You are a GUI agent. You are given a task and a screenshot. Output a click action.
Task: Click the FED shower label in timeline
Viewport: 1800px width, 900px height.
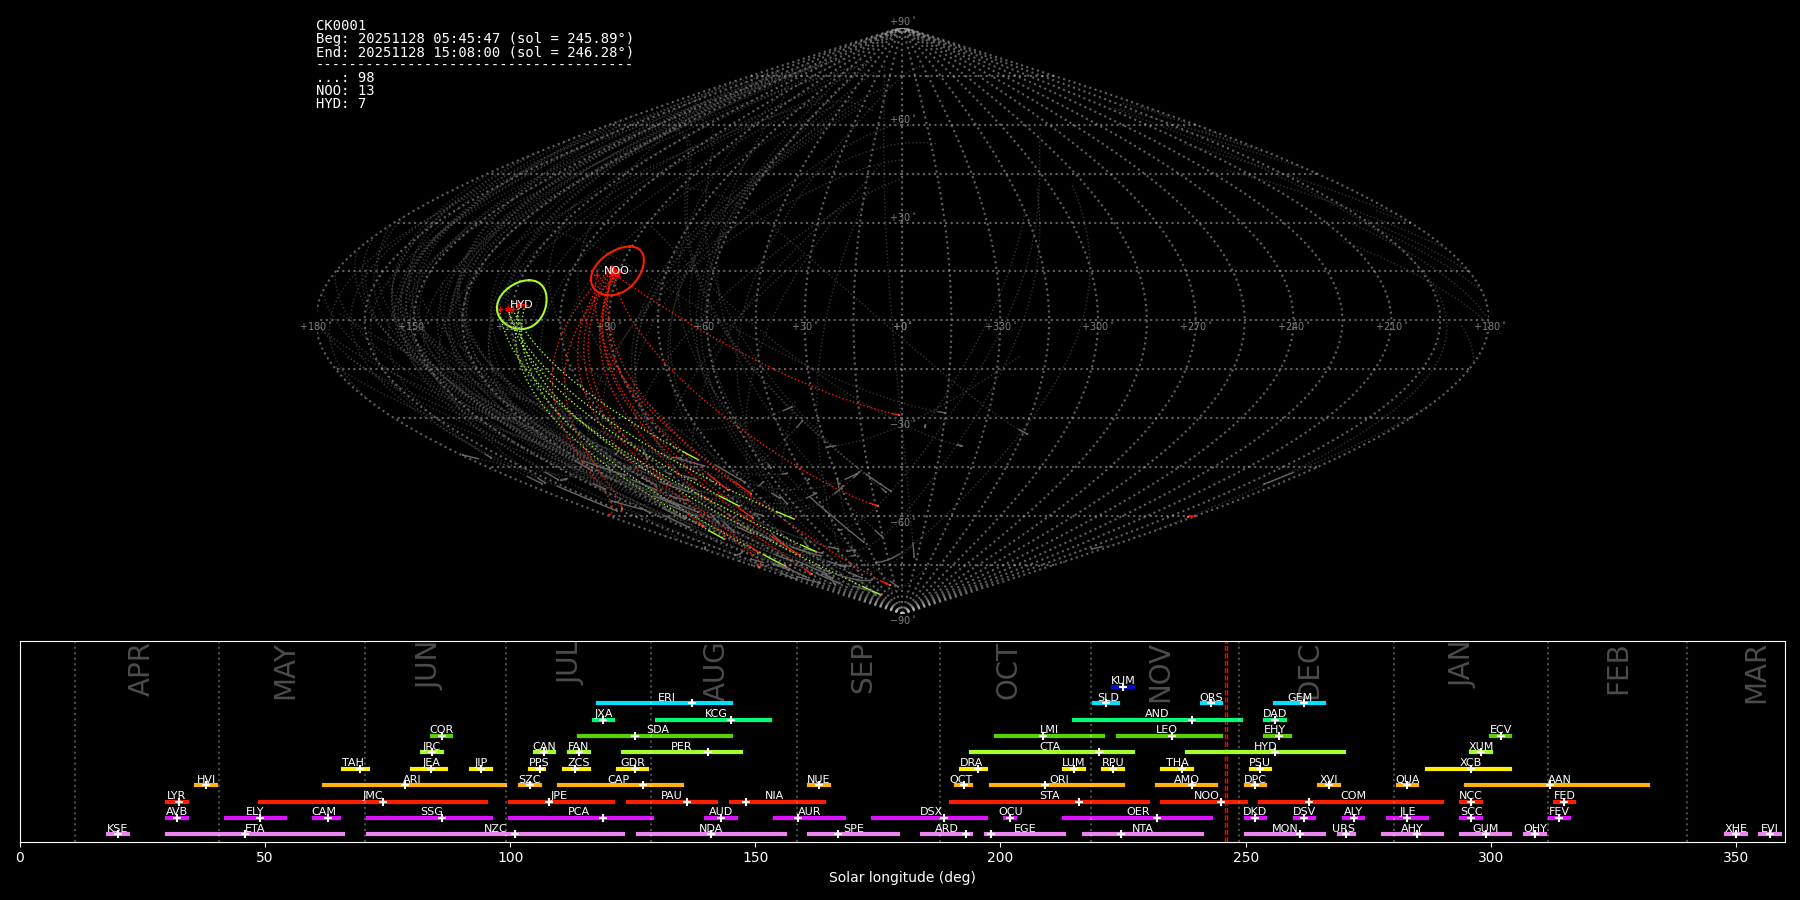(1565, 796)
